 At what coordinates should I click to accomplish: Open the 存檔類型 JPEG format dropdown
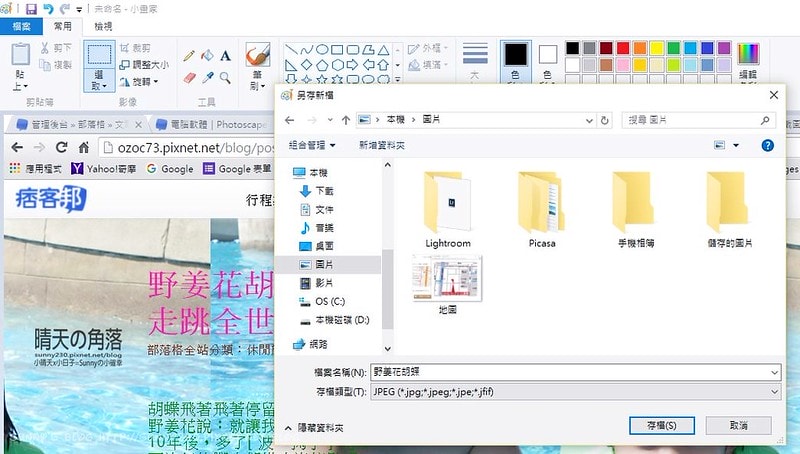(576, 392)
